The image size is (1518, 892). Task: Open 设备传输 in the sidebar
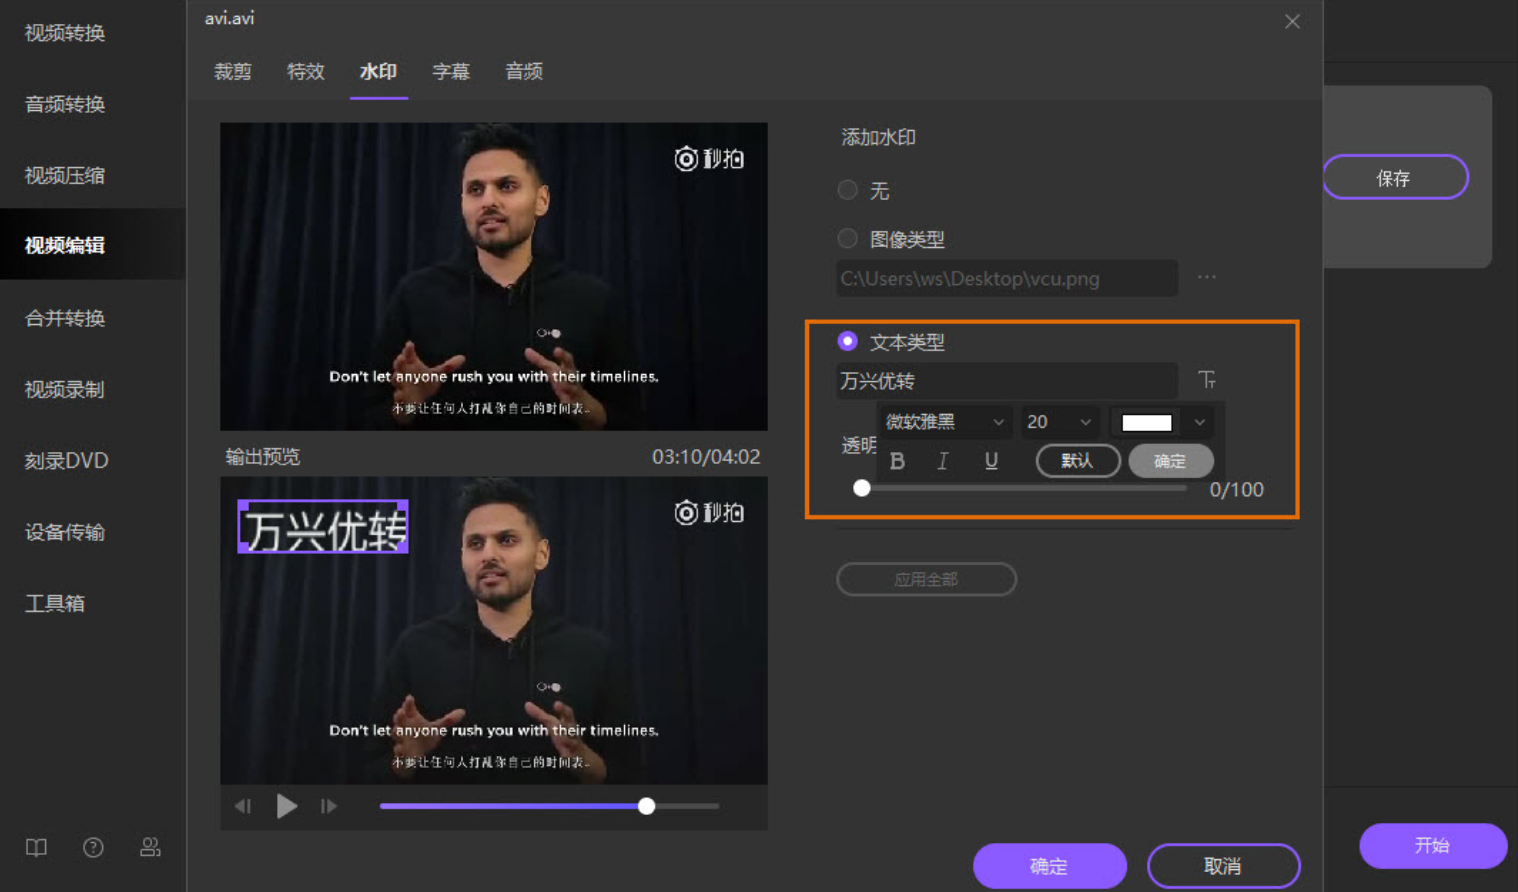(x=65, y=532)
